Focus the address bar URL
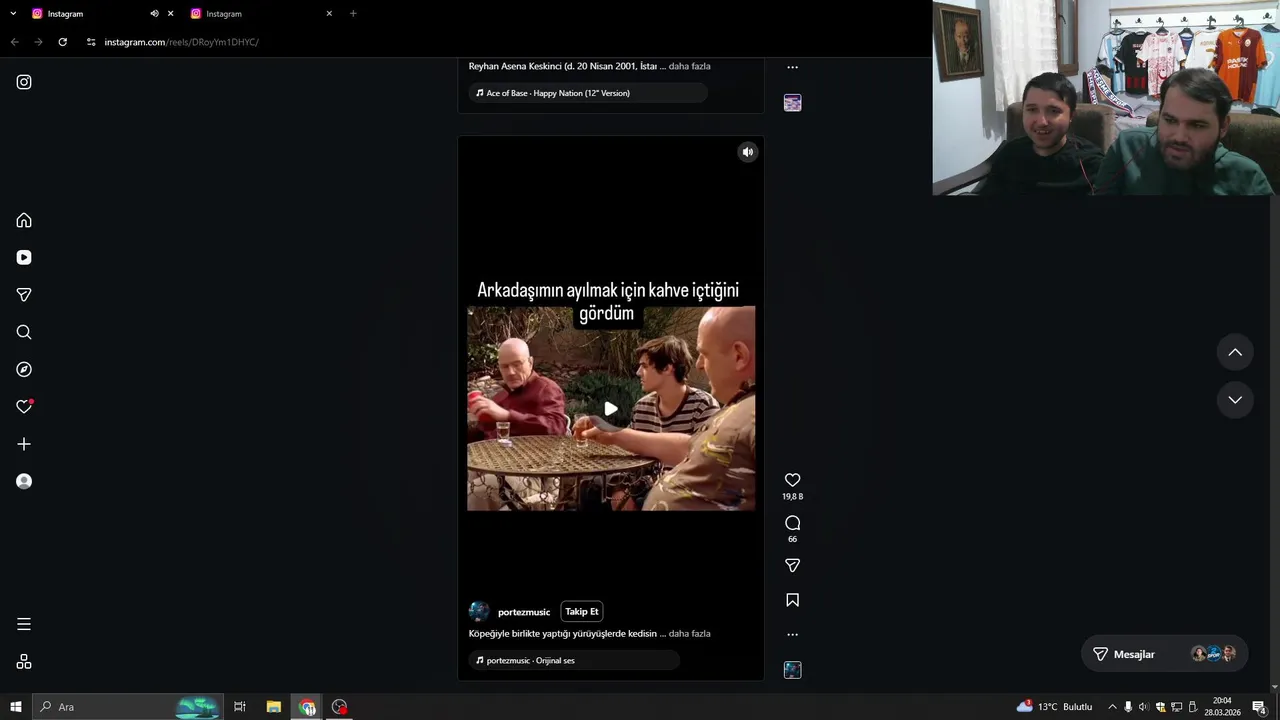Screen dimensions: 1280x720 [x=181, y=42]
